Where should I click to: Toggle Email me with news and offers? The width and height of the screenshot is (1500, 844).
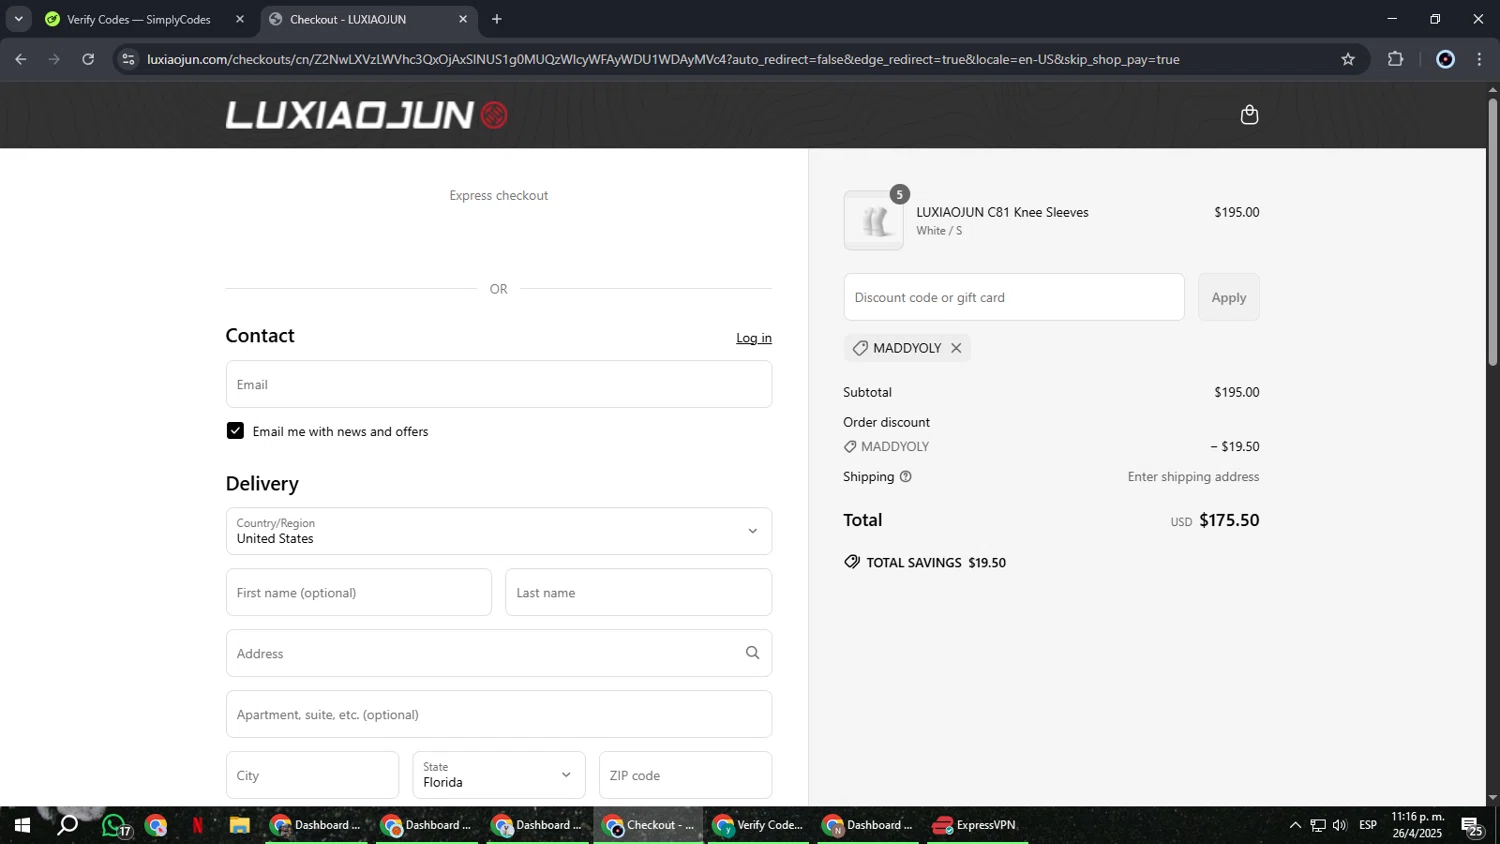point(235,431)
